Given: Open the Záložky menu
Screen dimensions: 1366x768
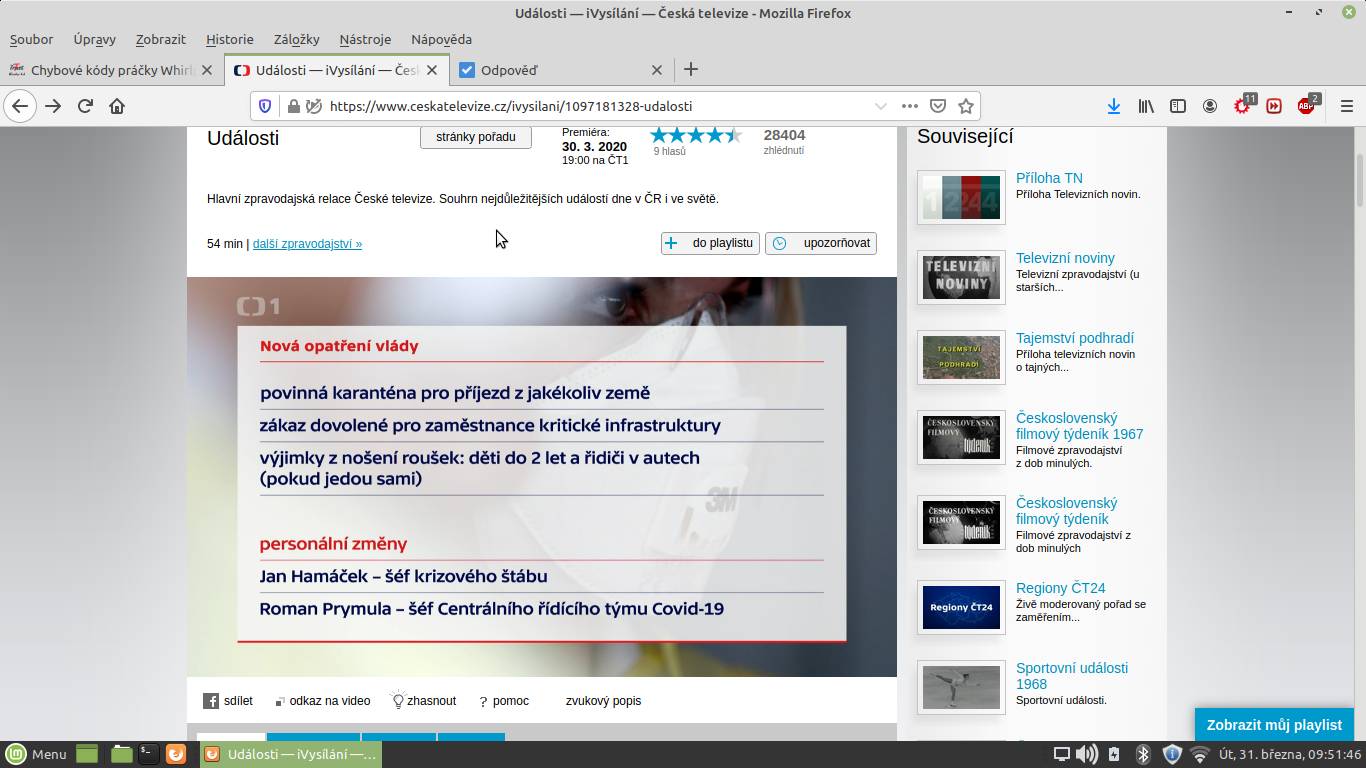Looking at the screenshot, I should point(296,39).
